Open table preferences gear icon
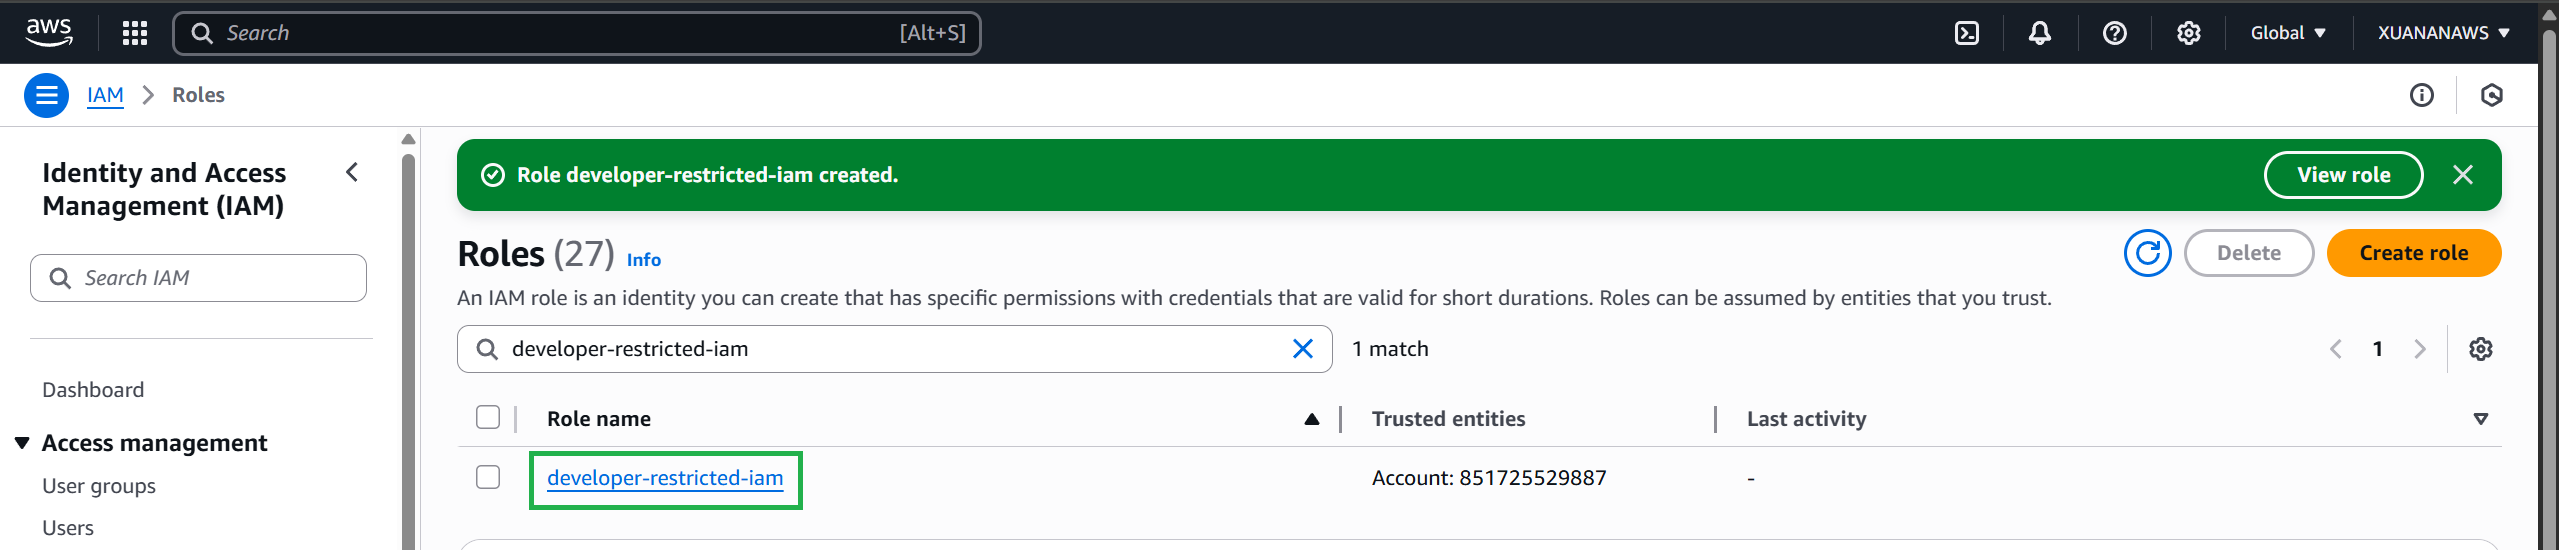 (2480, 349)
